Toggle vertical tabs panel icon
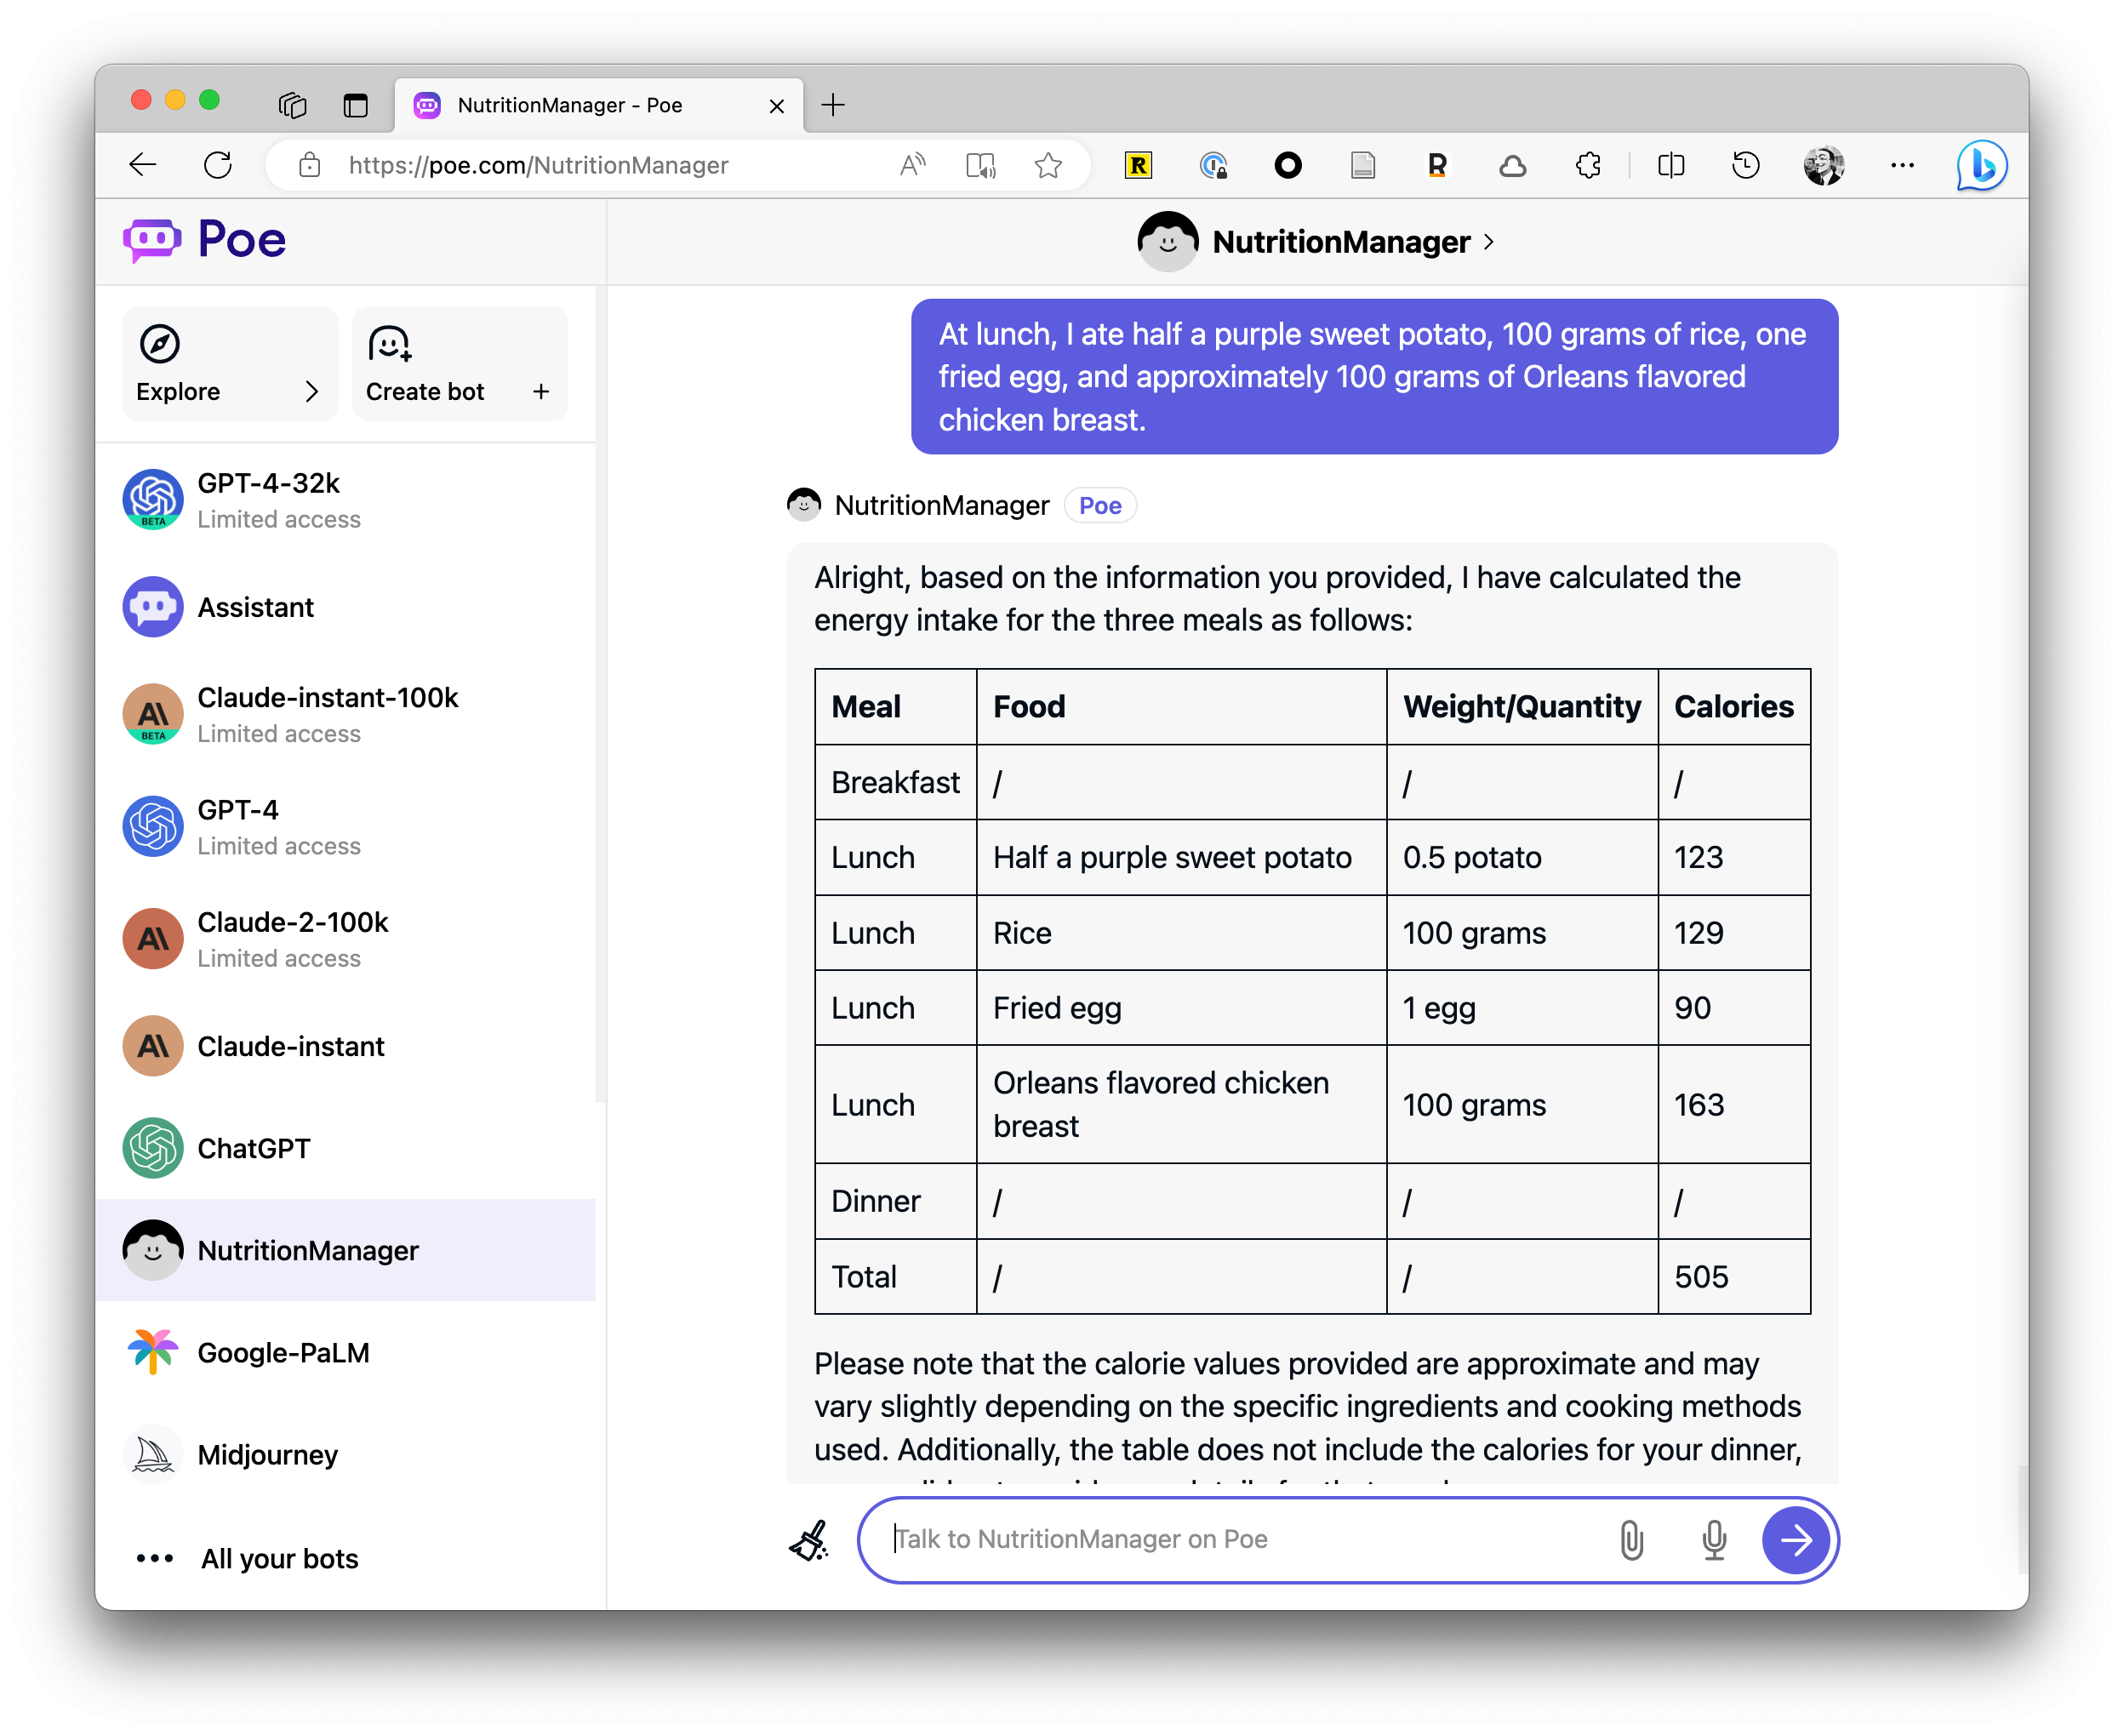Image resolution: width=2124 pixels, height=1736 pixels. (355, 105)
